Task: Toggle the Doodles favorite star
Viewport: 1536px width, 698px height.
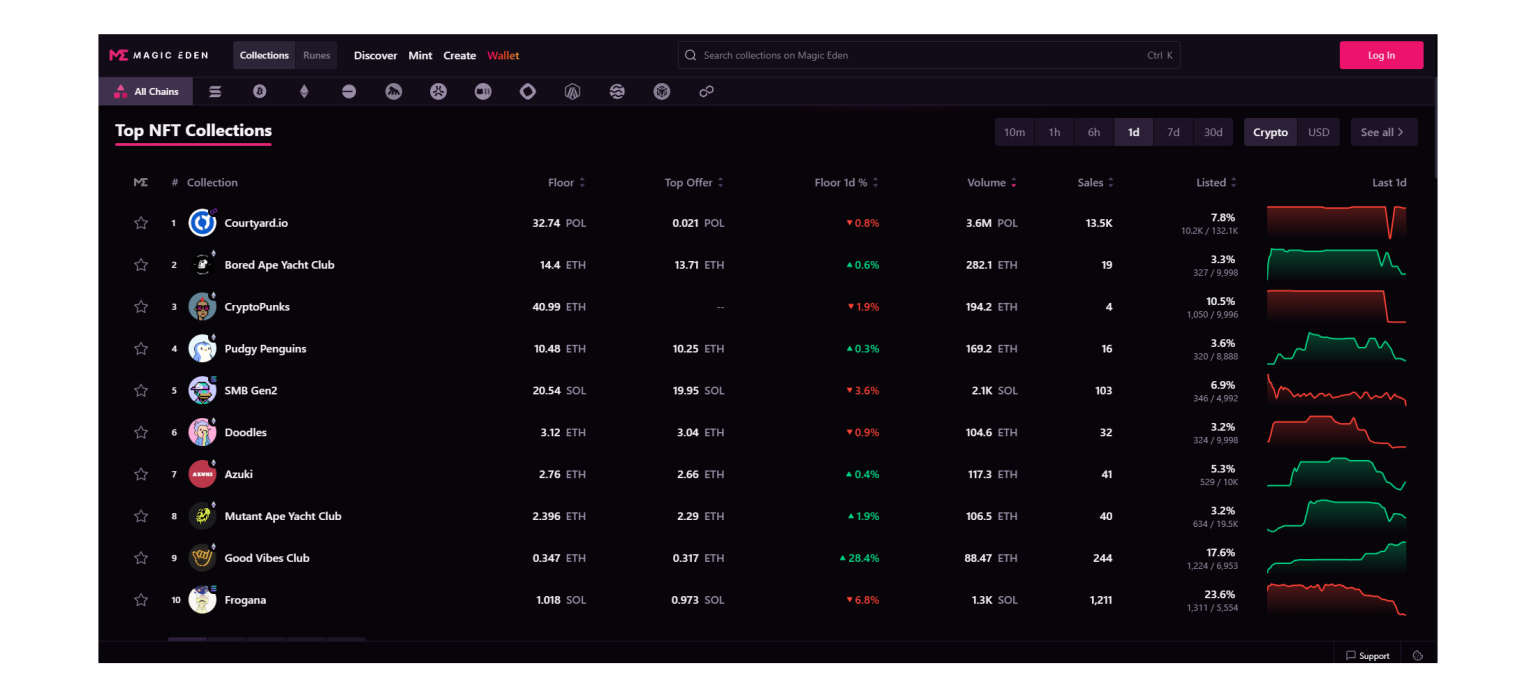Action: click(141, 432)
